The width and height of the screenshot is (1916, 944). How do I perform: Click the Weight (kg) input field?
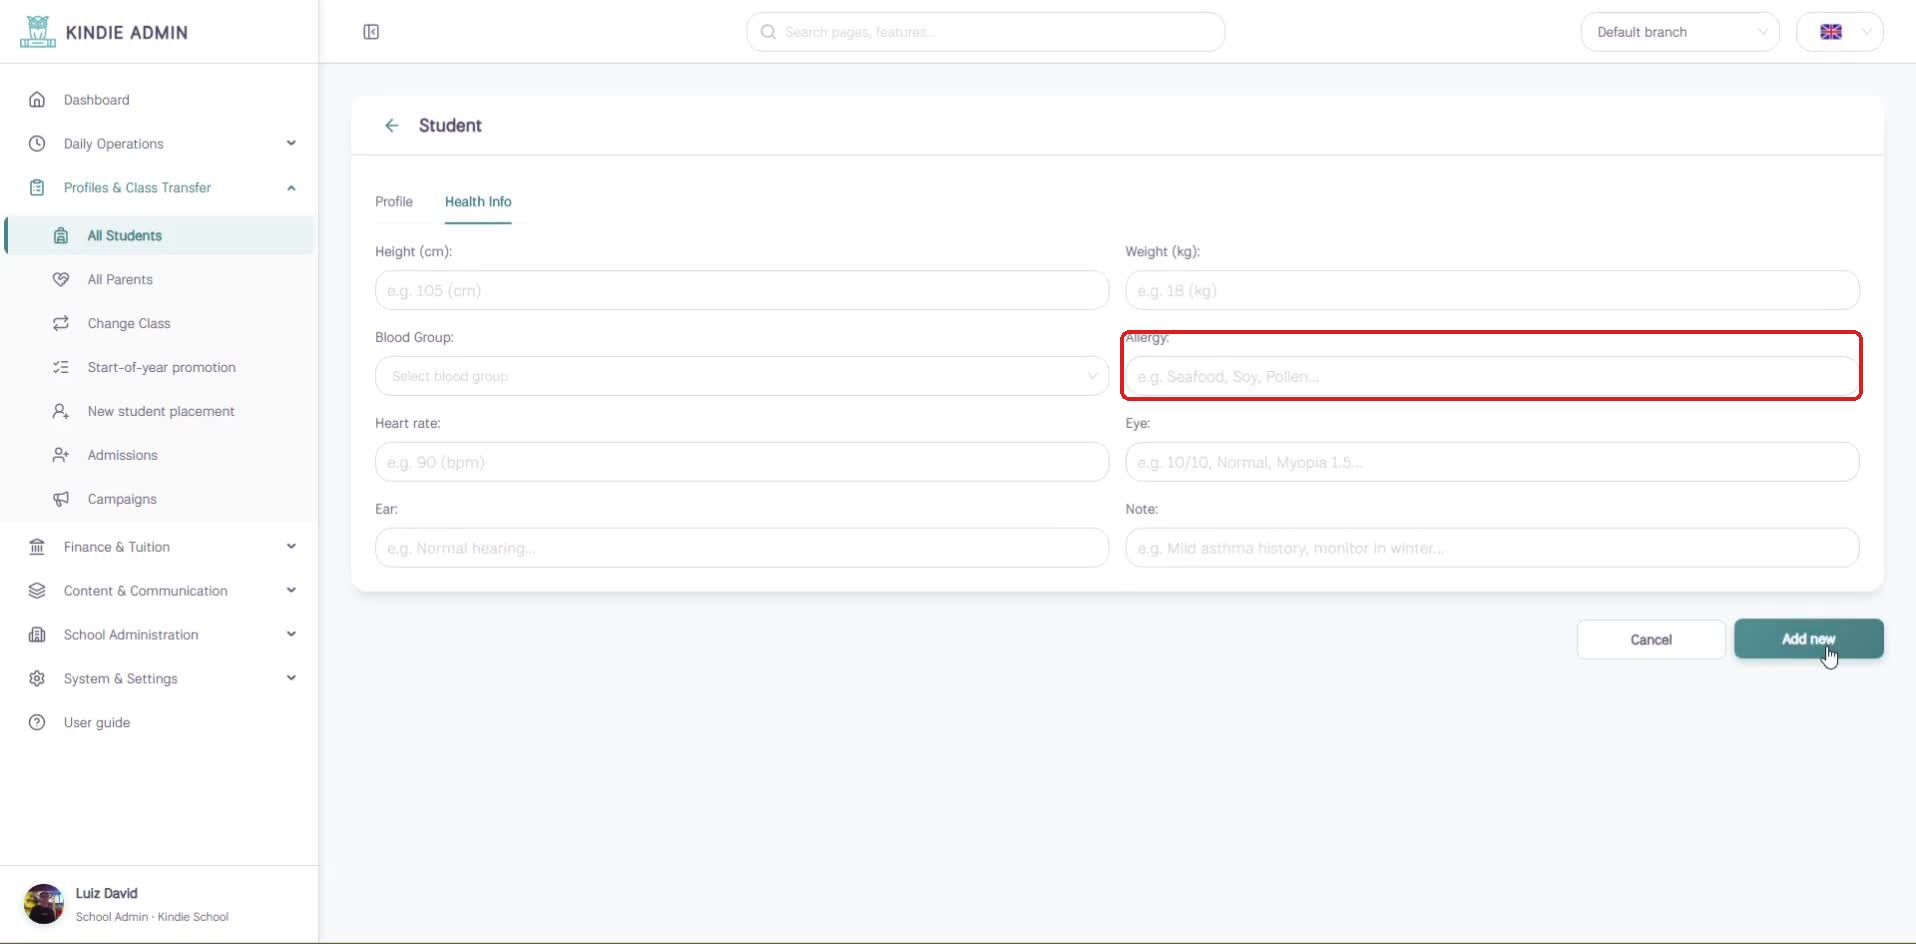click(1492, 290)
